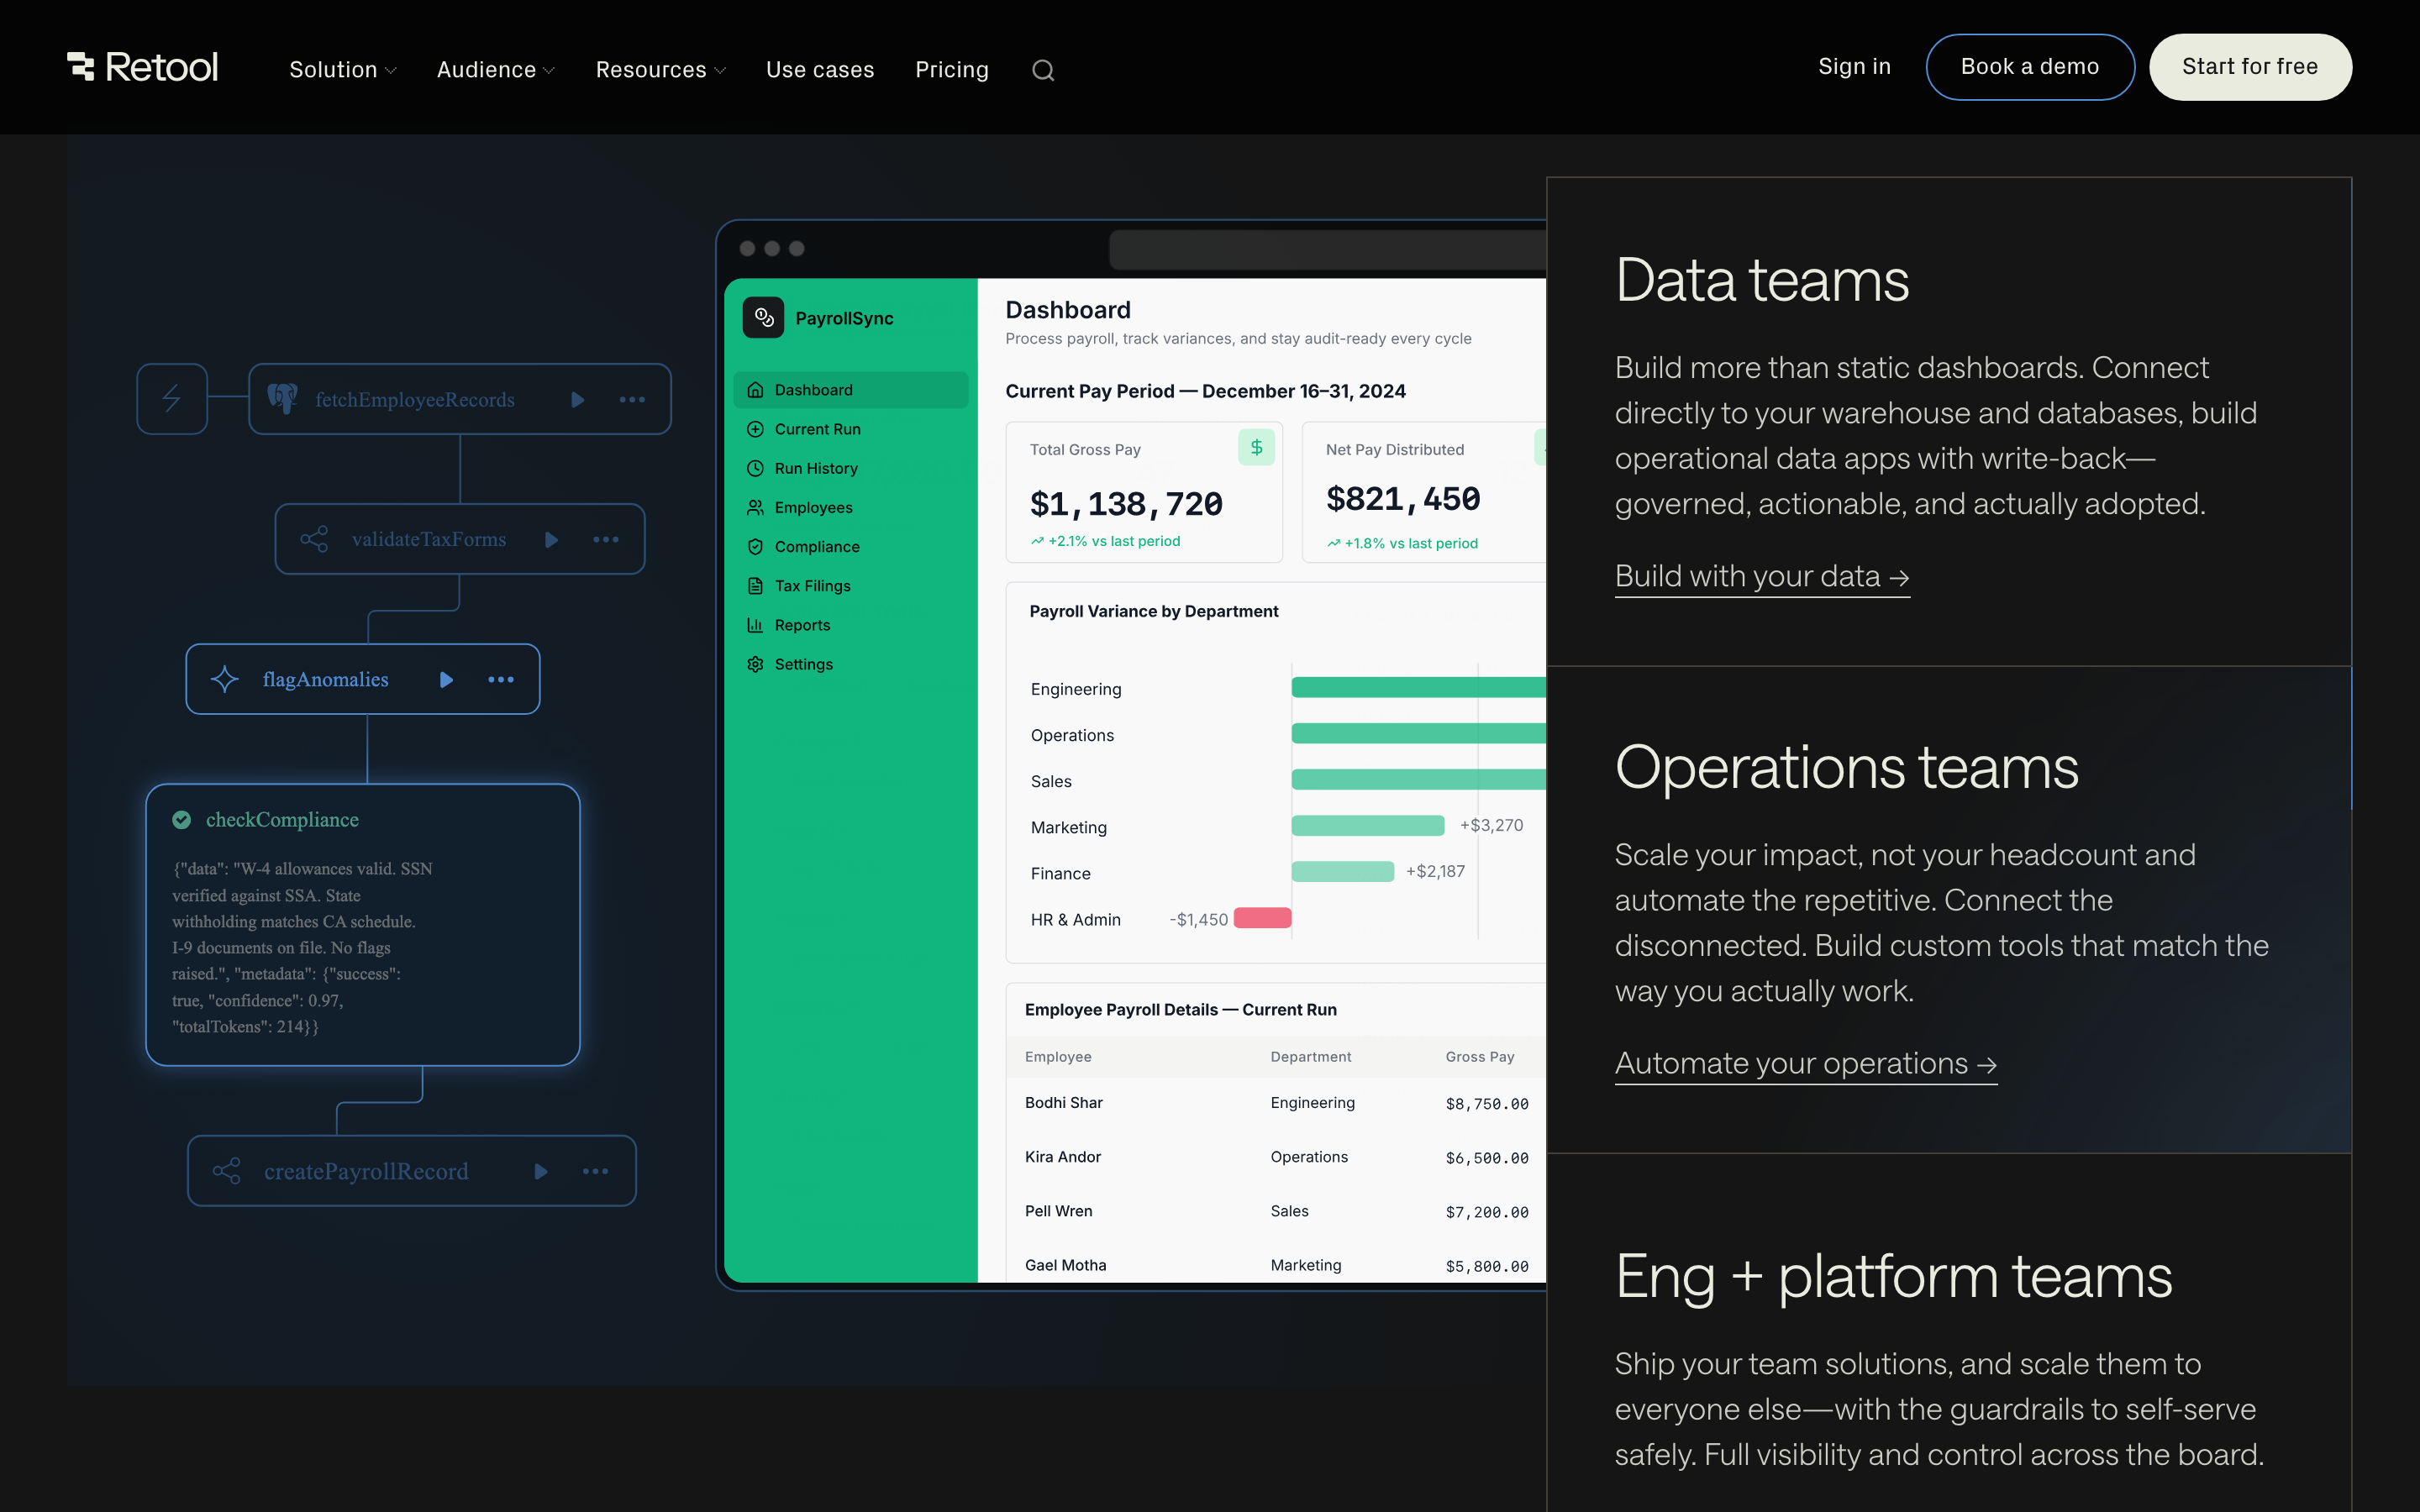Follow the Build with your data link
Screen dimensions: 2420x1512
pos(1762,577)
